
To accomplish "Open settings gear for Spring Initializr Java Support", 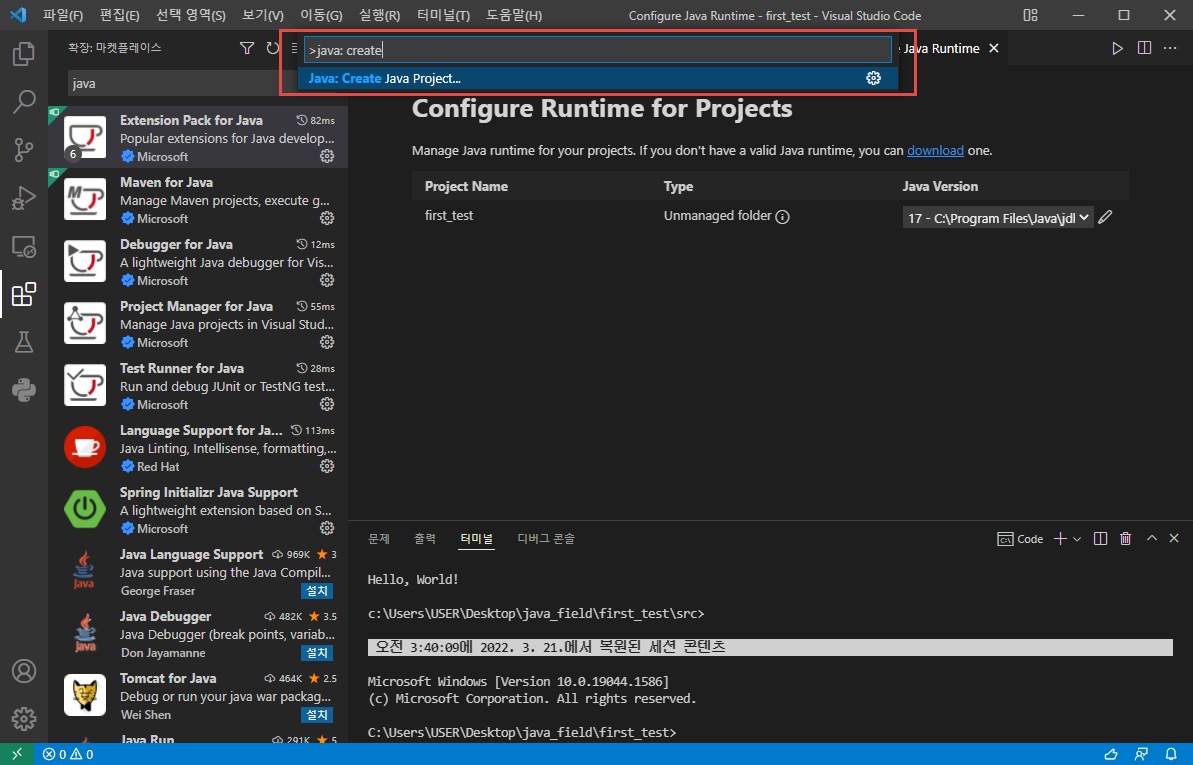I will coord(327,528).
